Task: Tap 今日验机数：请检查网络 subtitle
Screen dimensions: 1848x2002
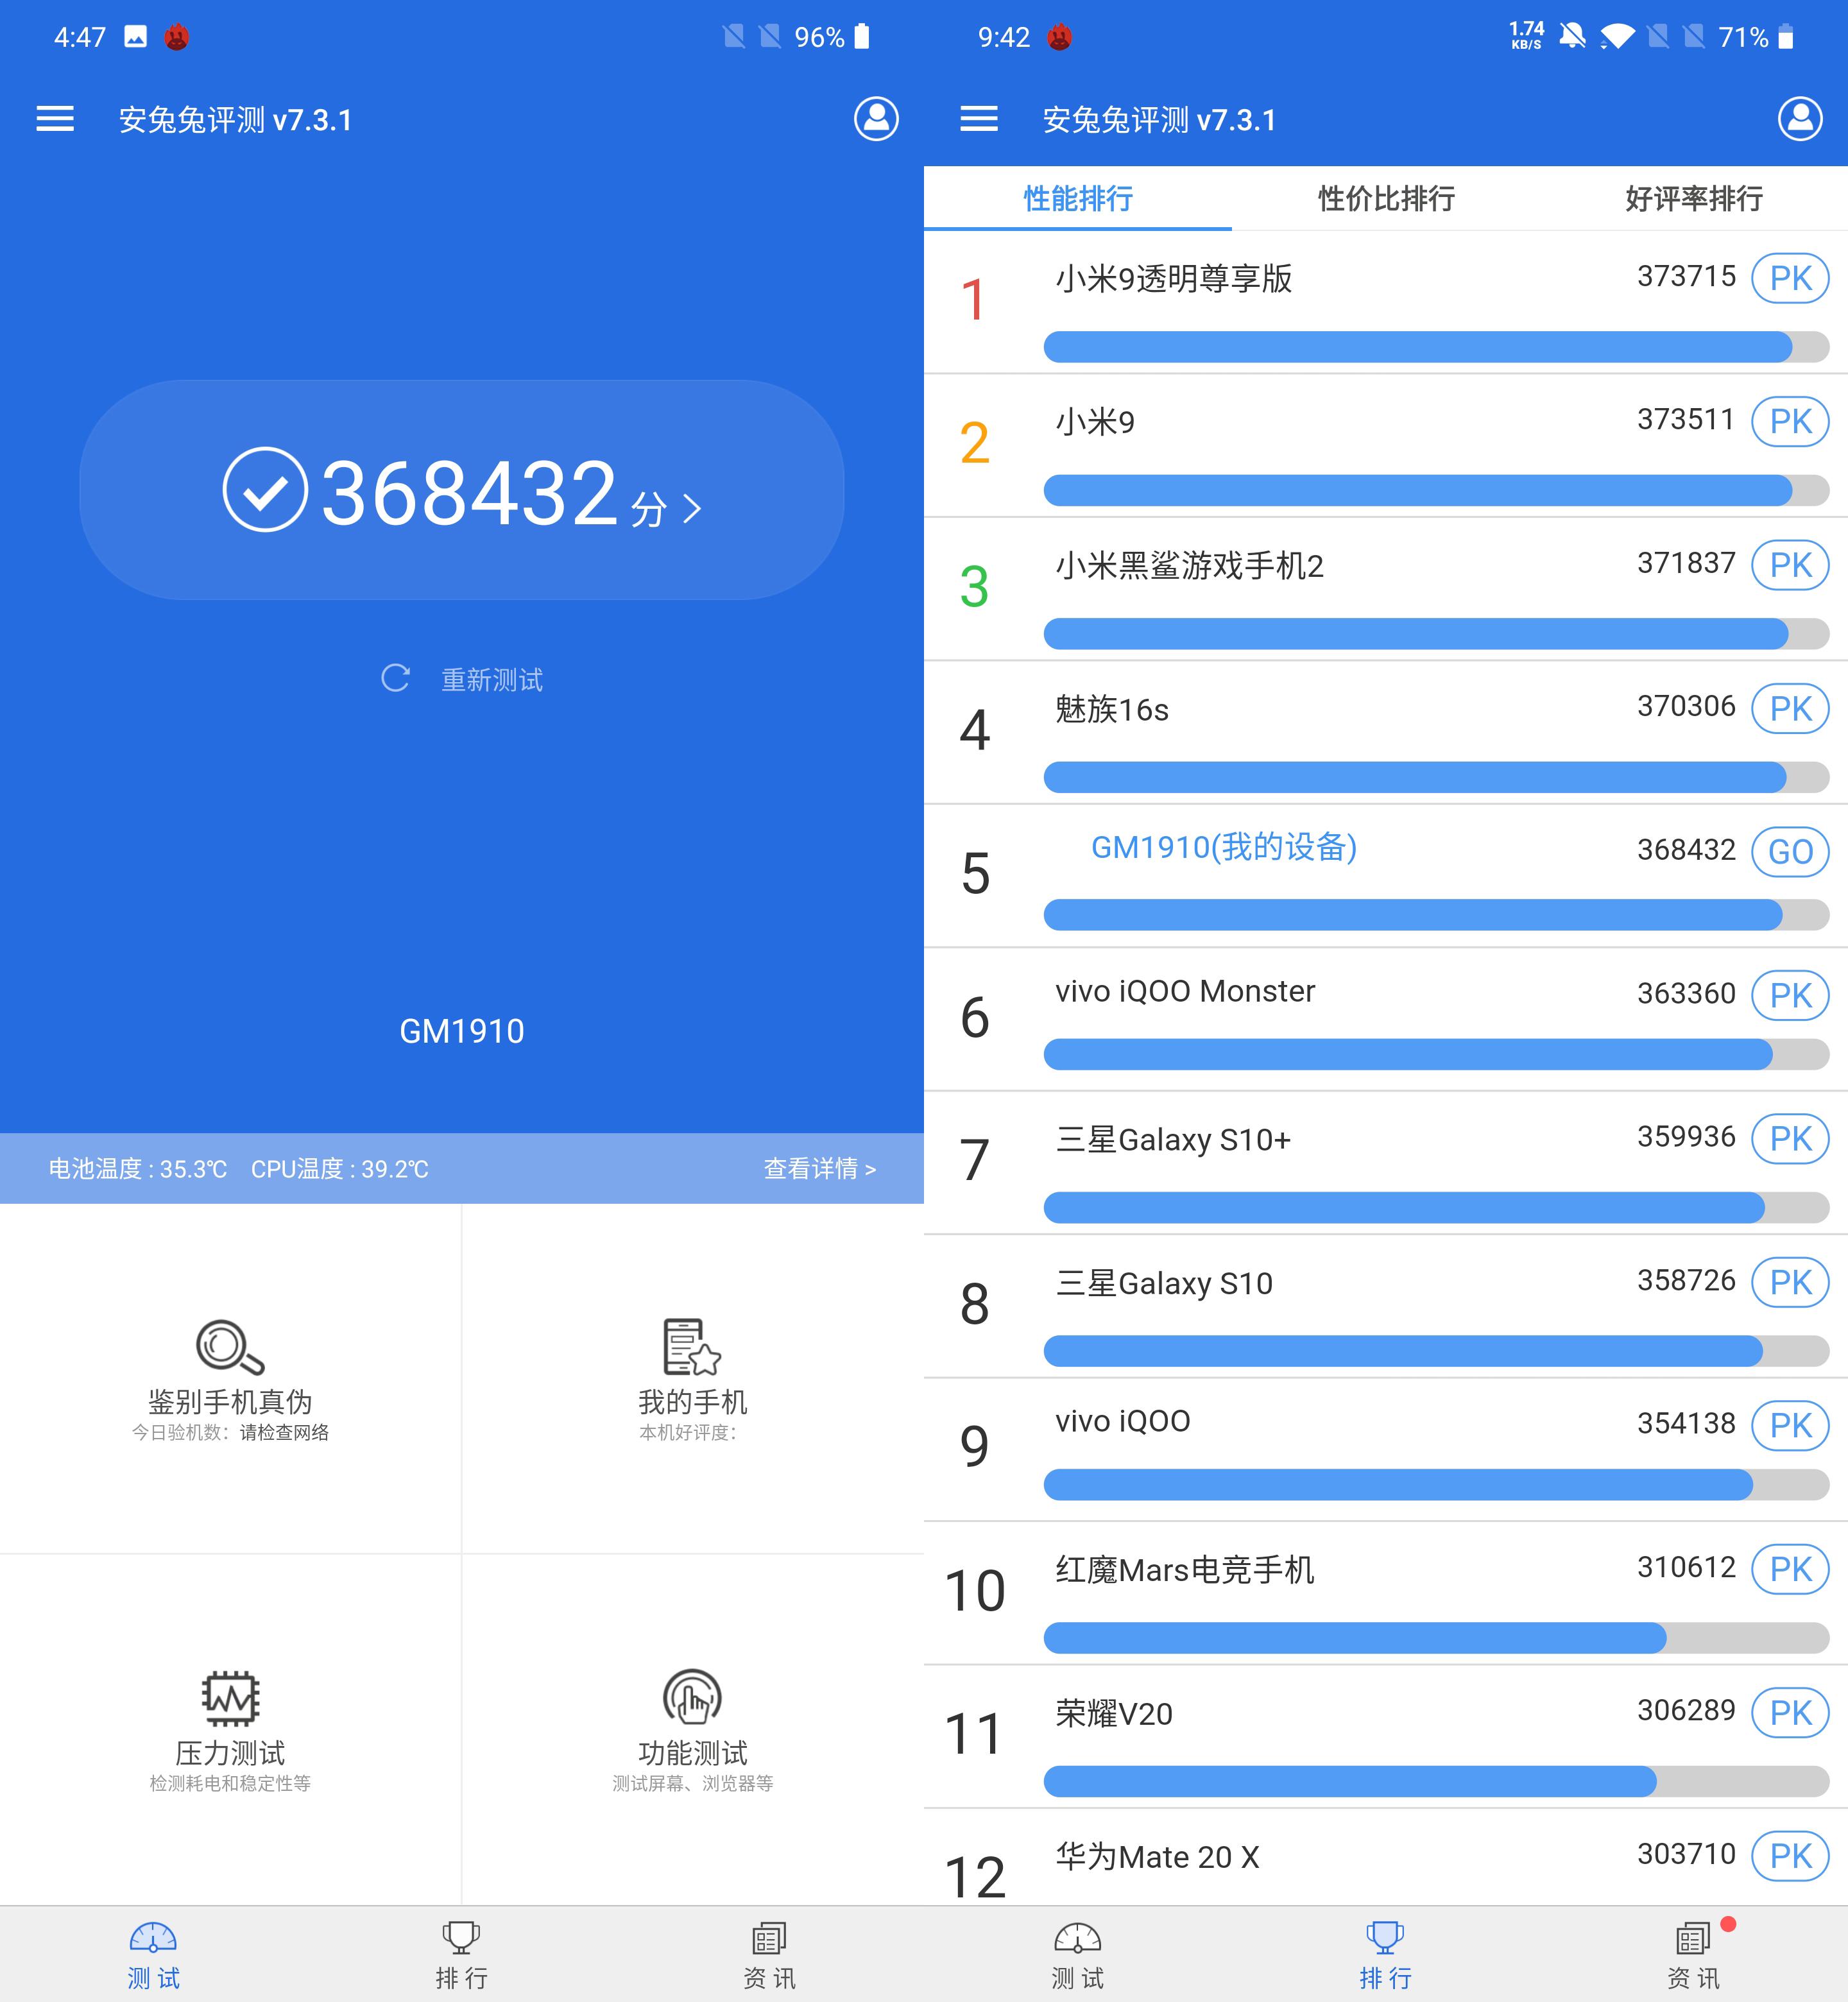Action: (x=230, y=1432)
